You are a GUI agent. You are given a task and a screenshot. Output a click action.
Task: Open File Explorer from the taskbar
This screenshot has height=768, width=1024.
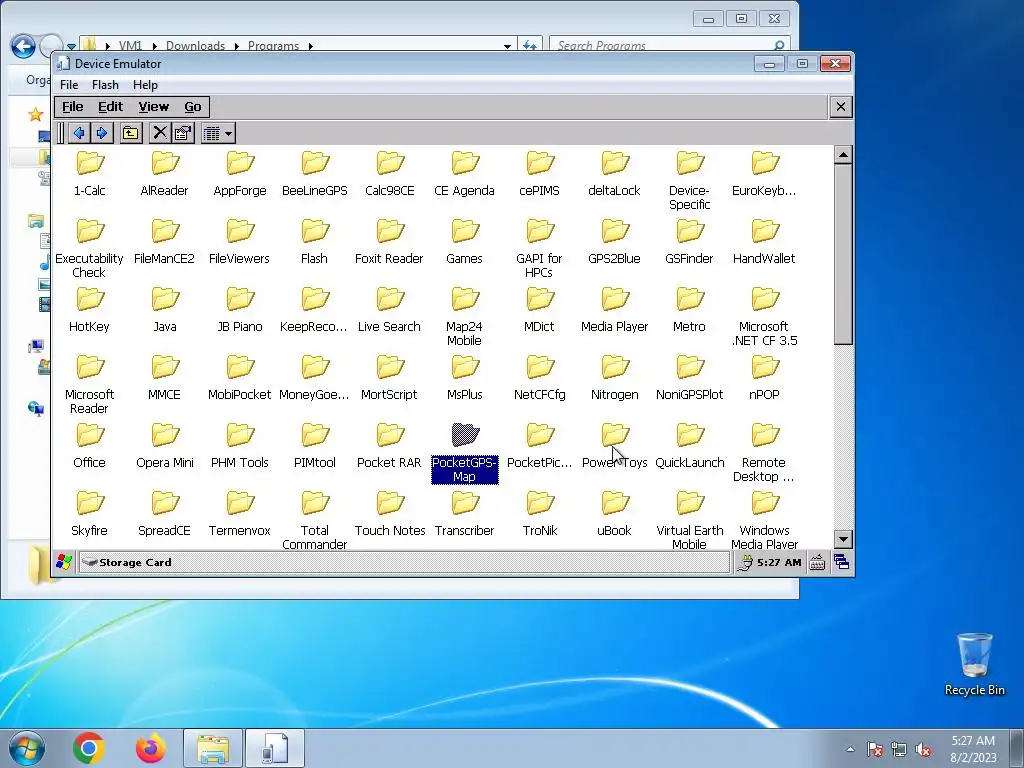click(x=213, y=748)
